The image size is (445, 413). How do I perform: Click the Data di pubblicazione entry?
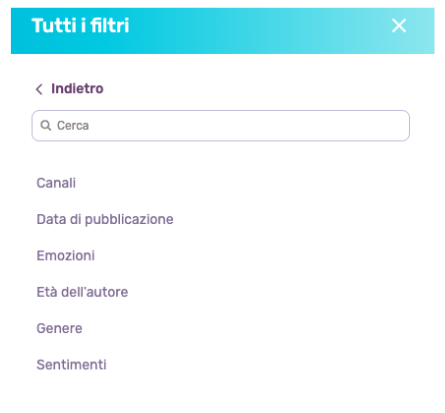pos(105,219)
